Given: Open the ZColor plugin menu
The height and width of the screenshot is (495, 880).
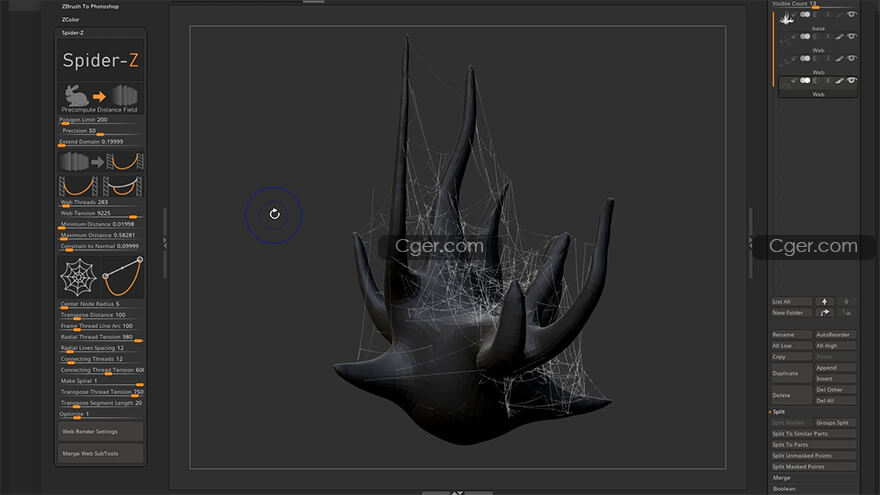Looking at the screenshot, I should click(70, 20).
